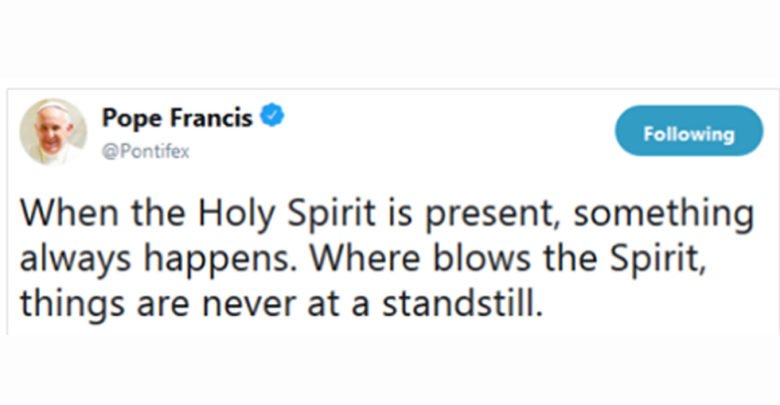This screenshot has height=405, width=780.
Task: Click the word 'things' in the last line
Action: (72, 304)
